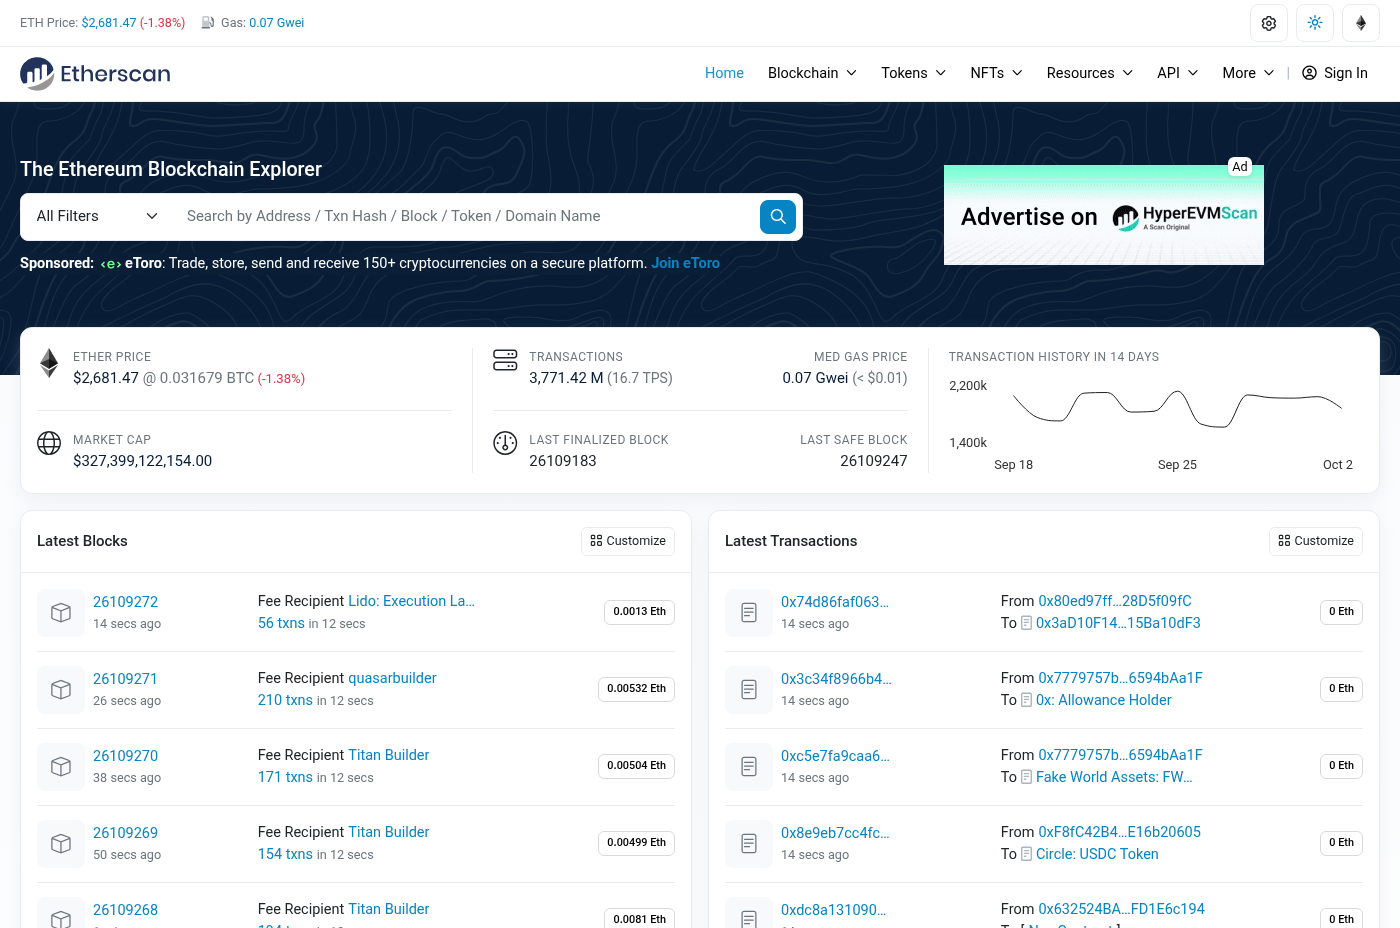
Task: Open Ethereum network selector icon
Action: coord(1361,23)
